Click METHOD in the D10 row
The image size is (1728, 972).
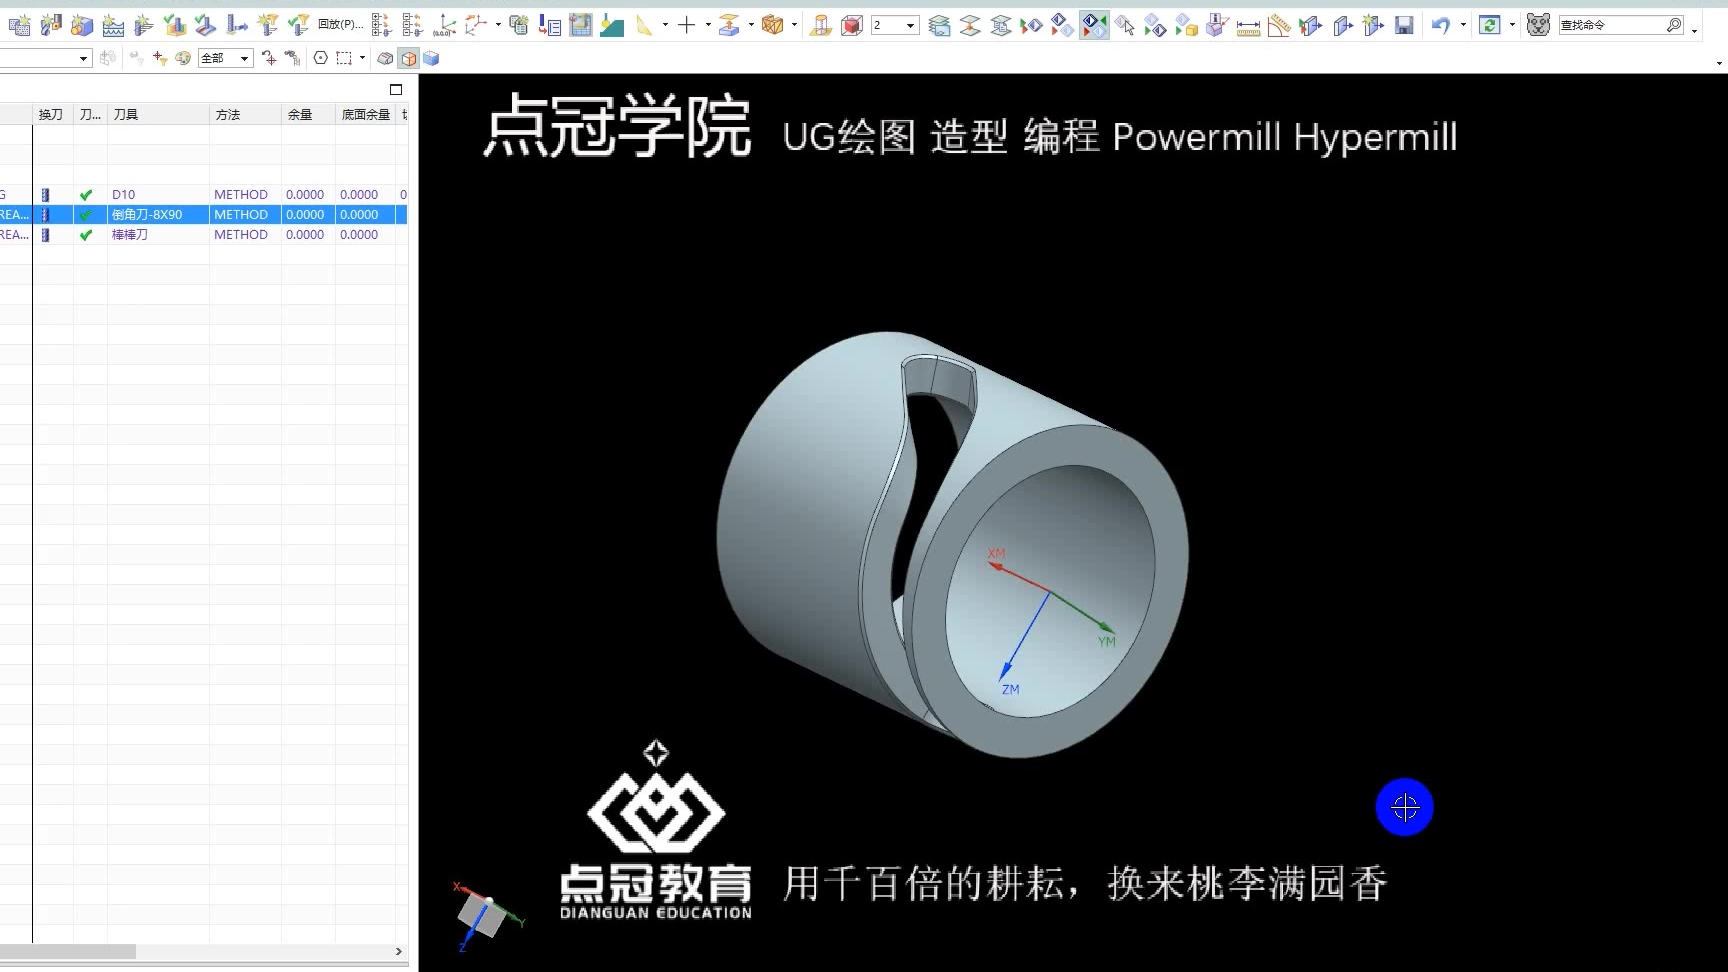pyautogui.click(x=241, y=195)
